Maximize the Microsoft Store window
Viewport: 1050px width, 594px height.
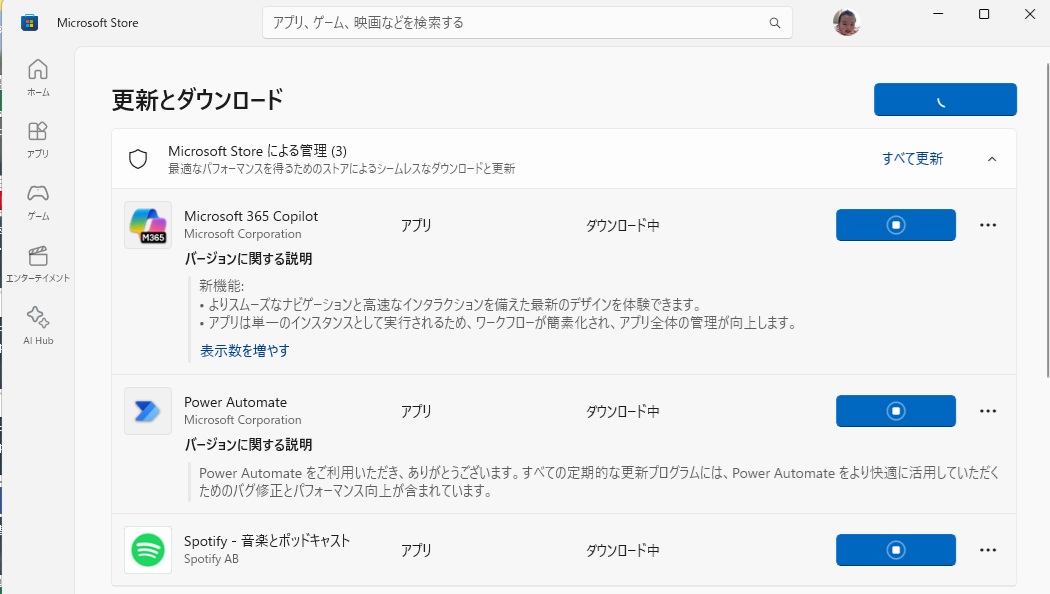[x=984, y=14]
